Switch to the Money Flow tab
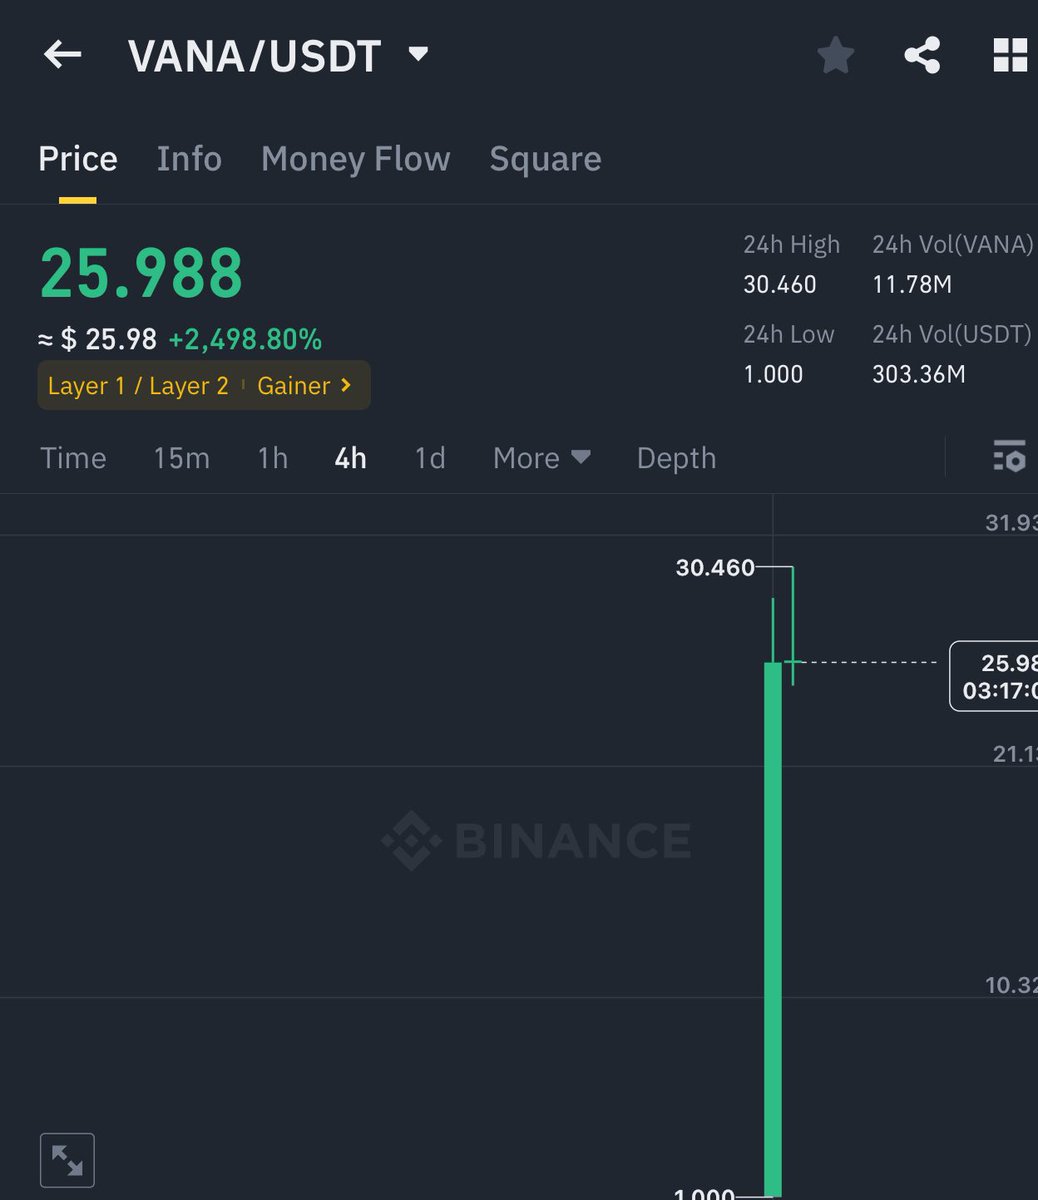 [x=355, y=158]
